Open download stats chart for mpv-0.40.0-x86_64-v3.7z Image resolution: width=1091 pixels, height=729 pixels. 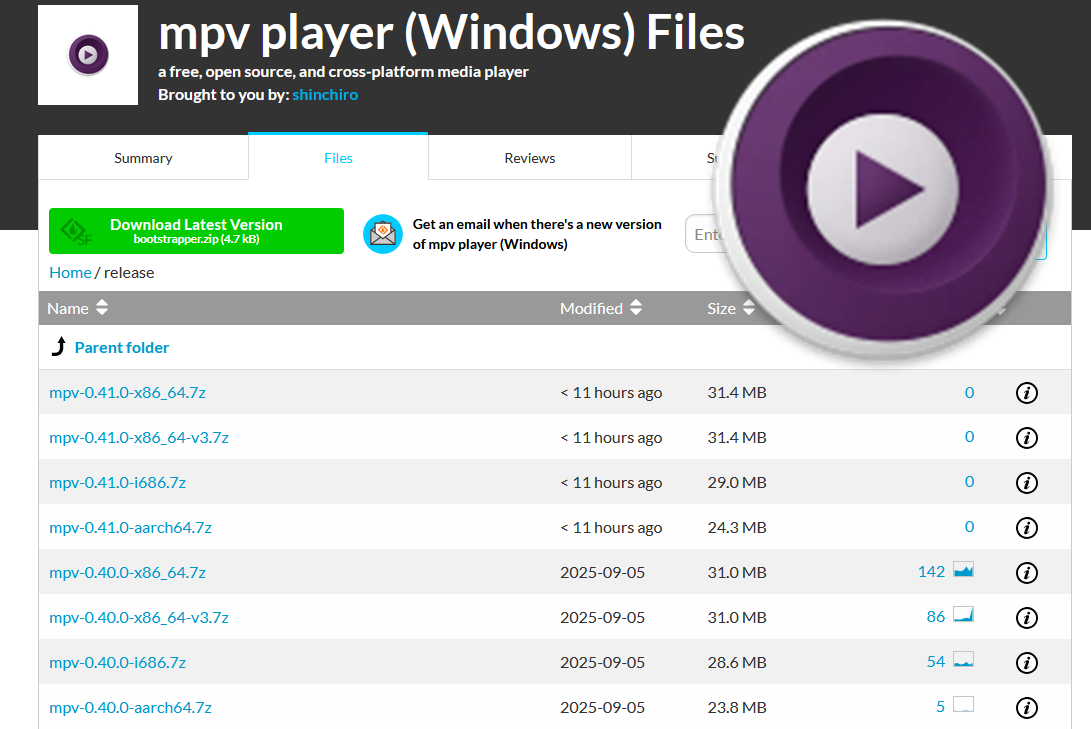point(964,614)
